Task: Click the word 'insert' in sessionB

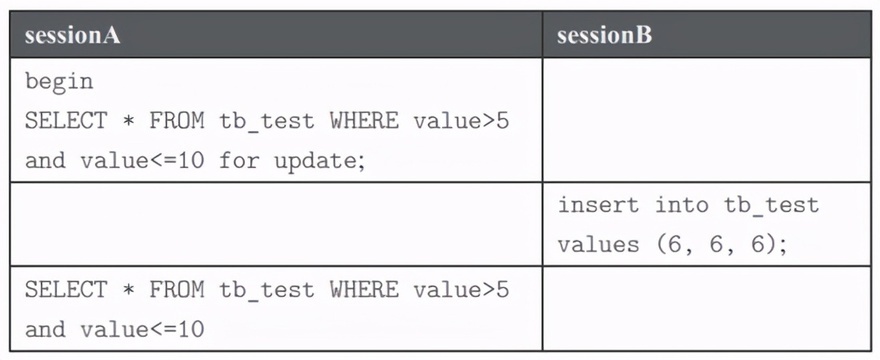Action: pos(598,206)
